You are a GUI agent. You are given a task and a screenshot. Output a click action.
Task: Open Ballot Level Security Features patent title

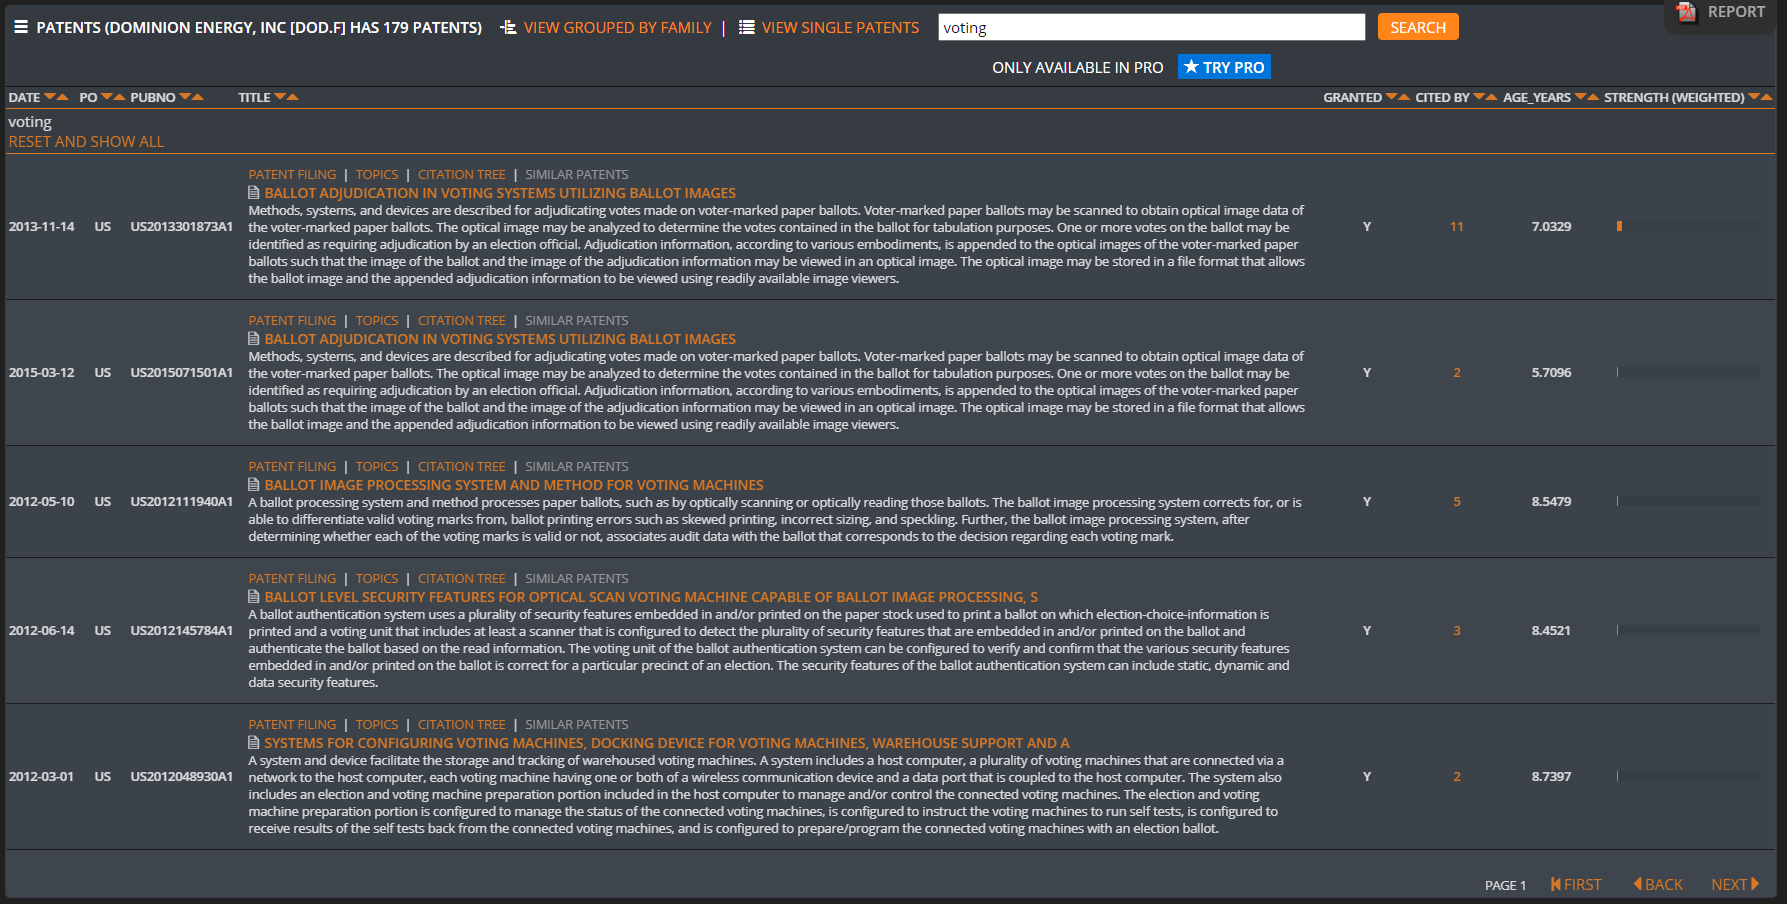pyautogui.click(x=651, y=597)
